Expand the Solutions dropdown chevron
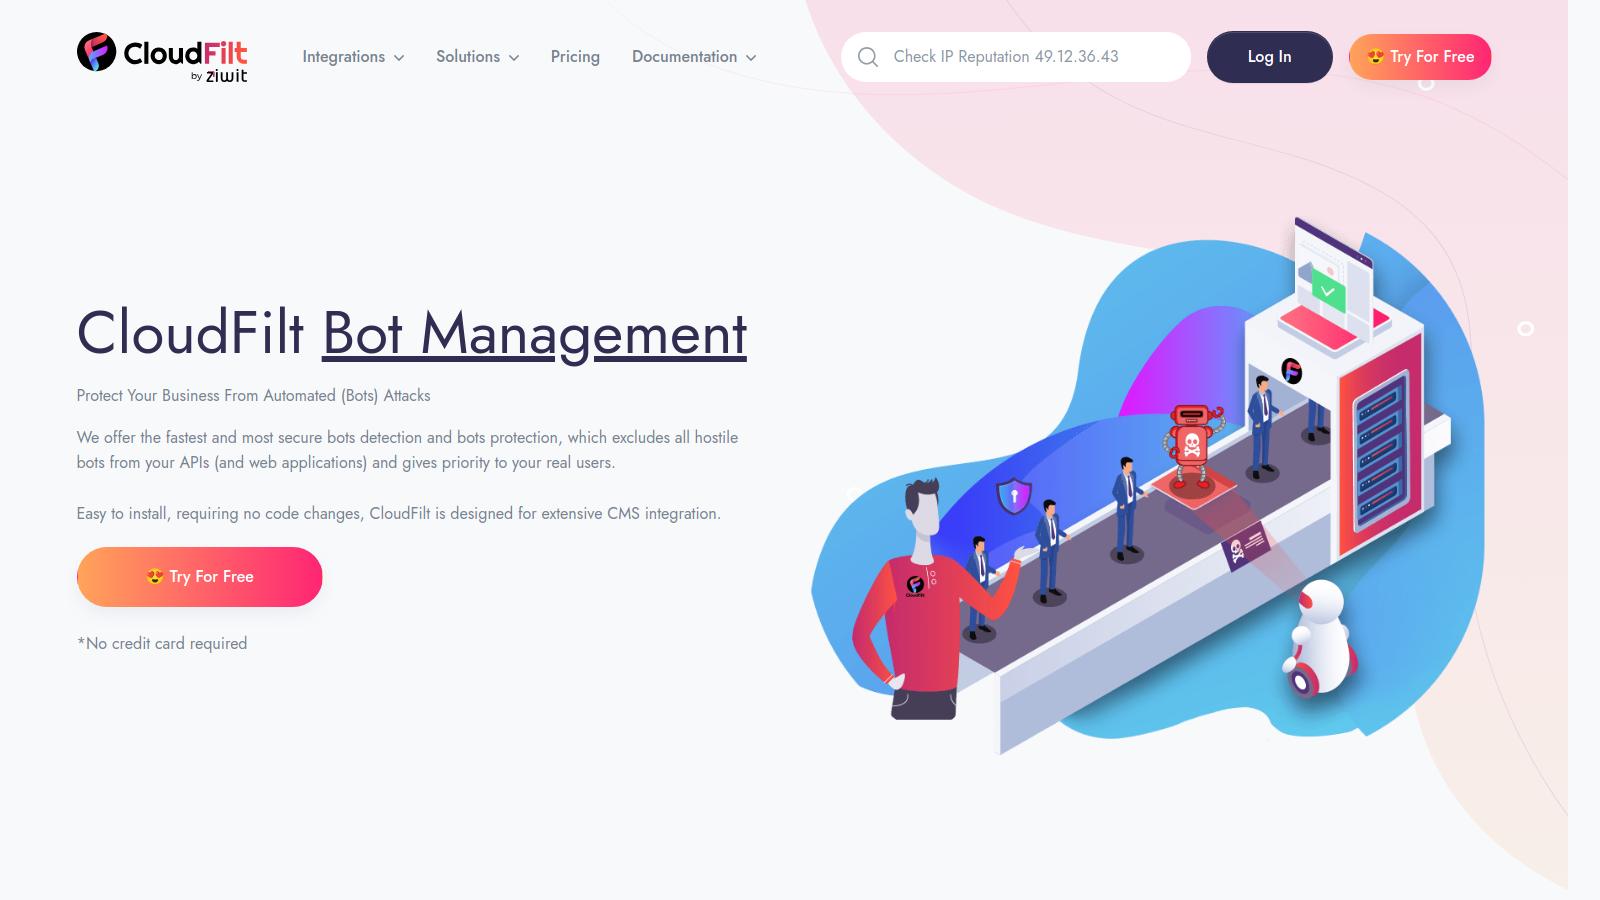 click(514, 58)
